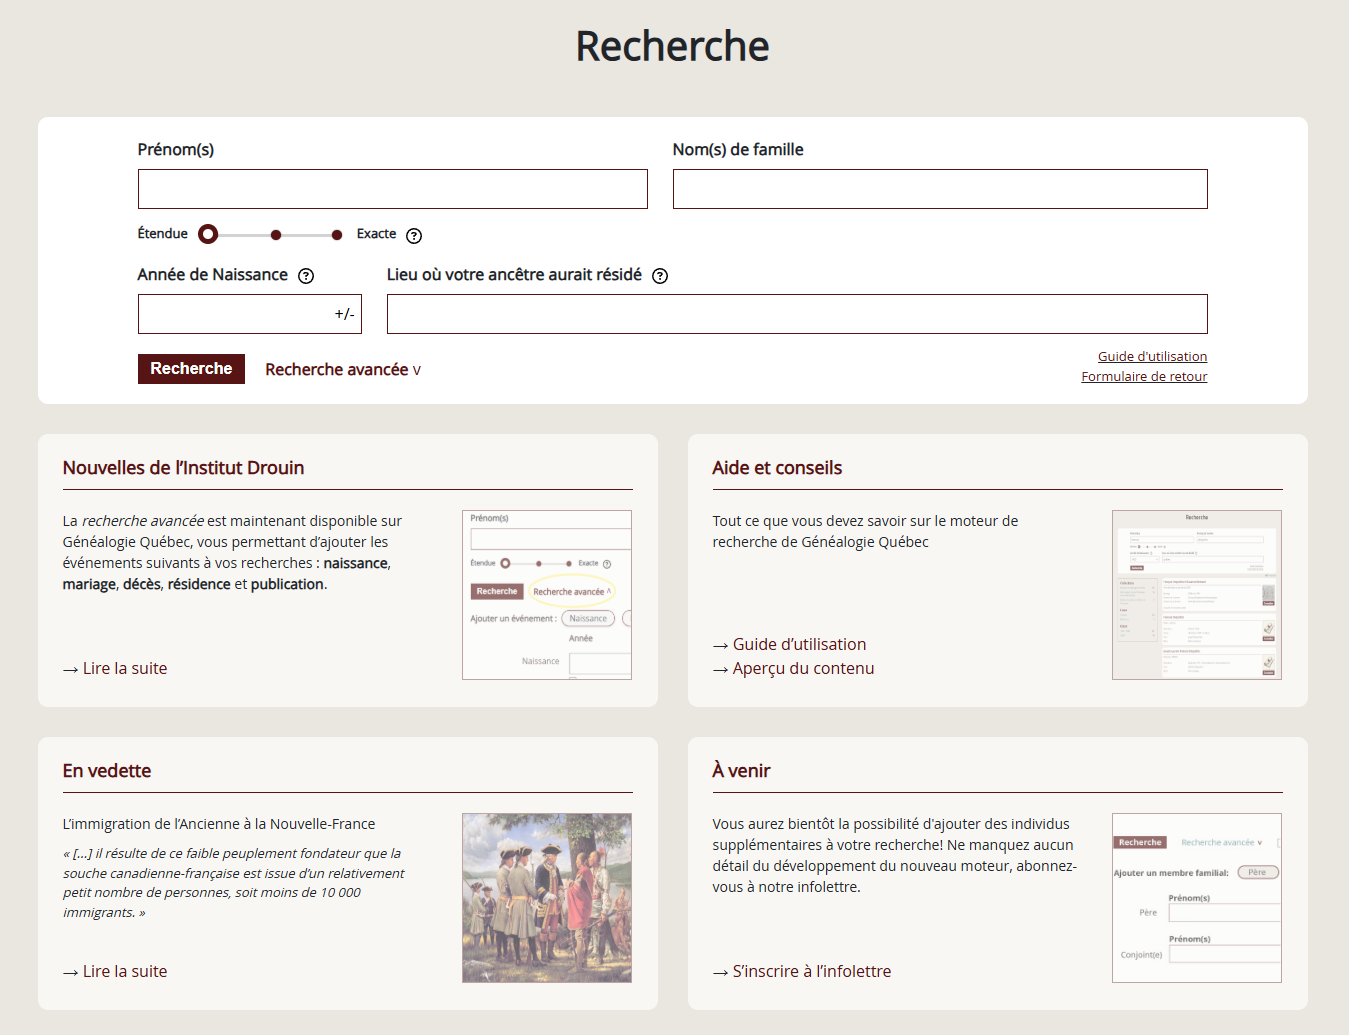Open the New France immigration painting thumbnail
1349x1035 pixels.
(546, 898)
